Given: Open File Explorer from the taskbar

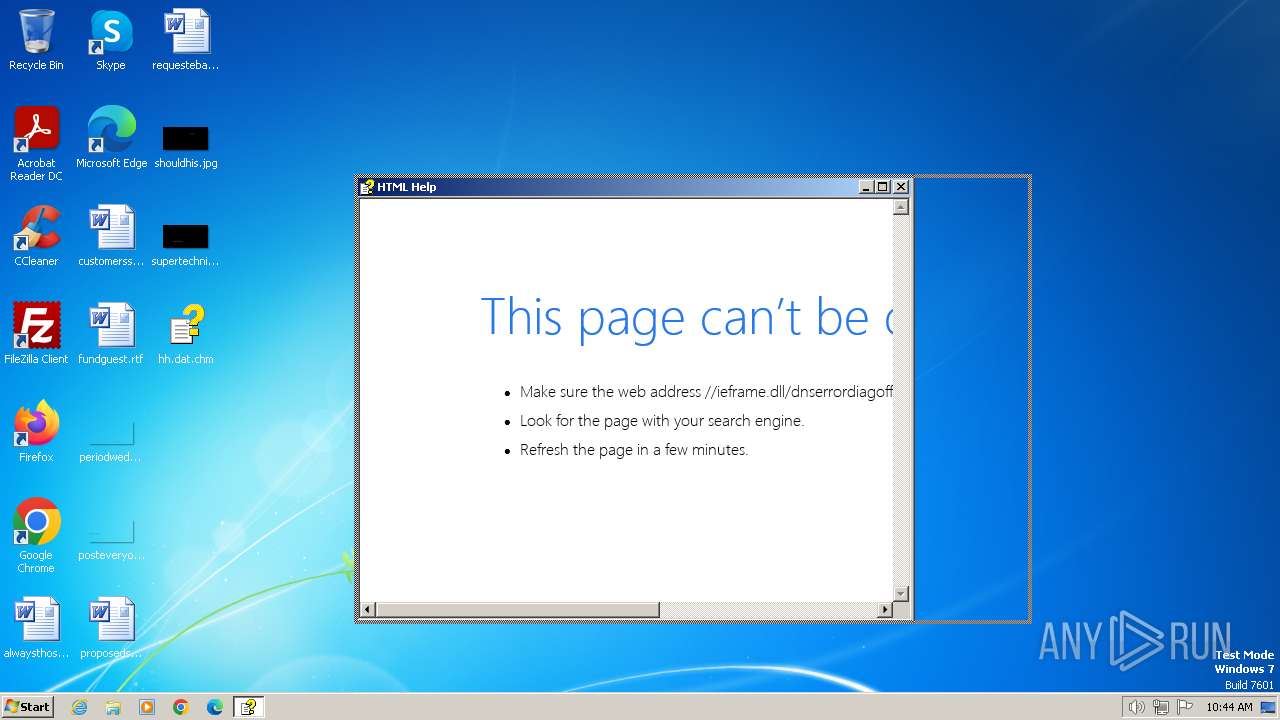Looking at the screenshot, I should 113,707.
